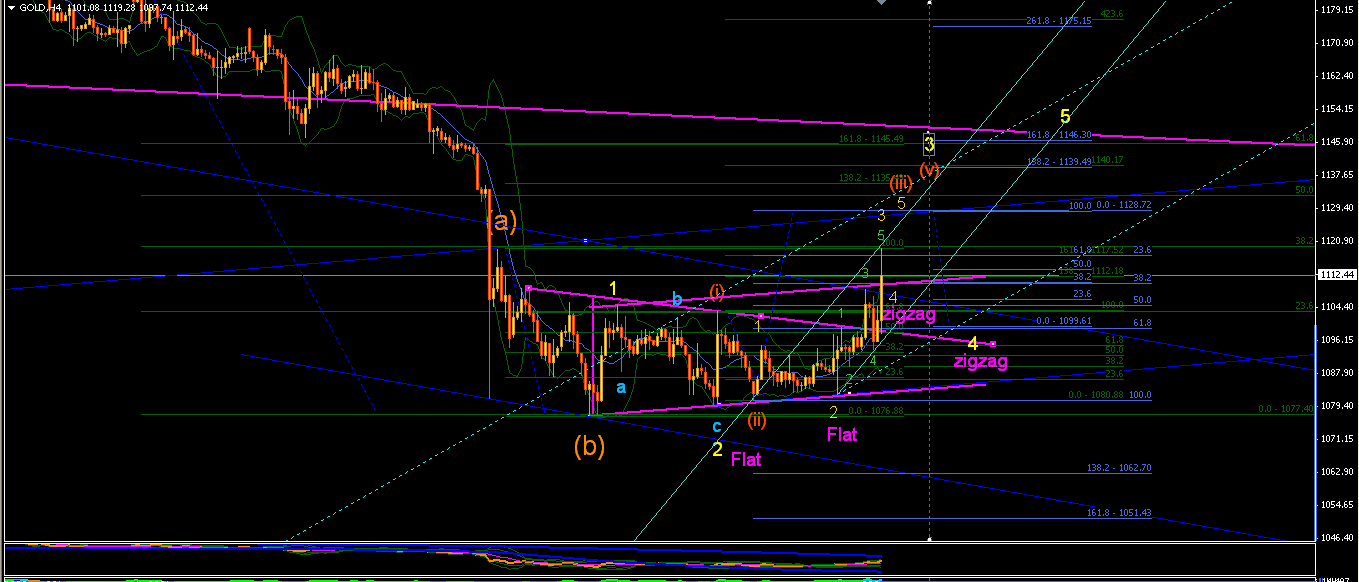1359x582 pixels.
Task: Select the red (i) wave label
Action: 717,292
